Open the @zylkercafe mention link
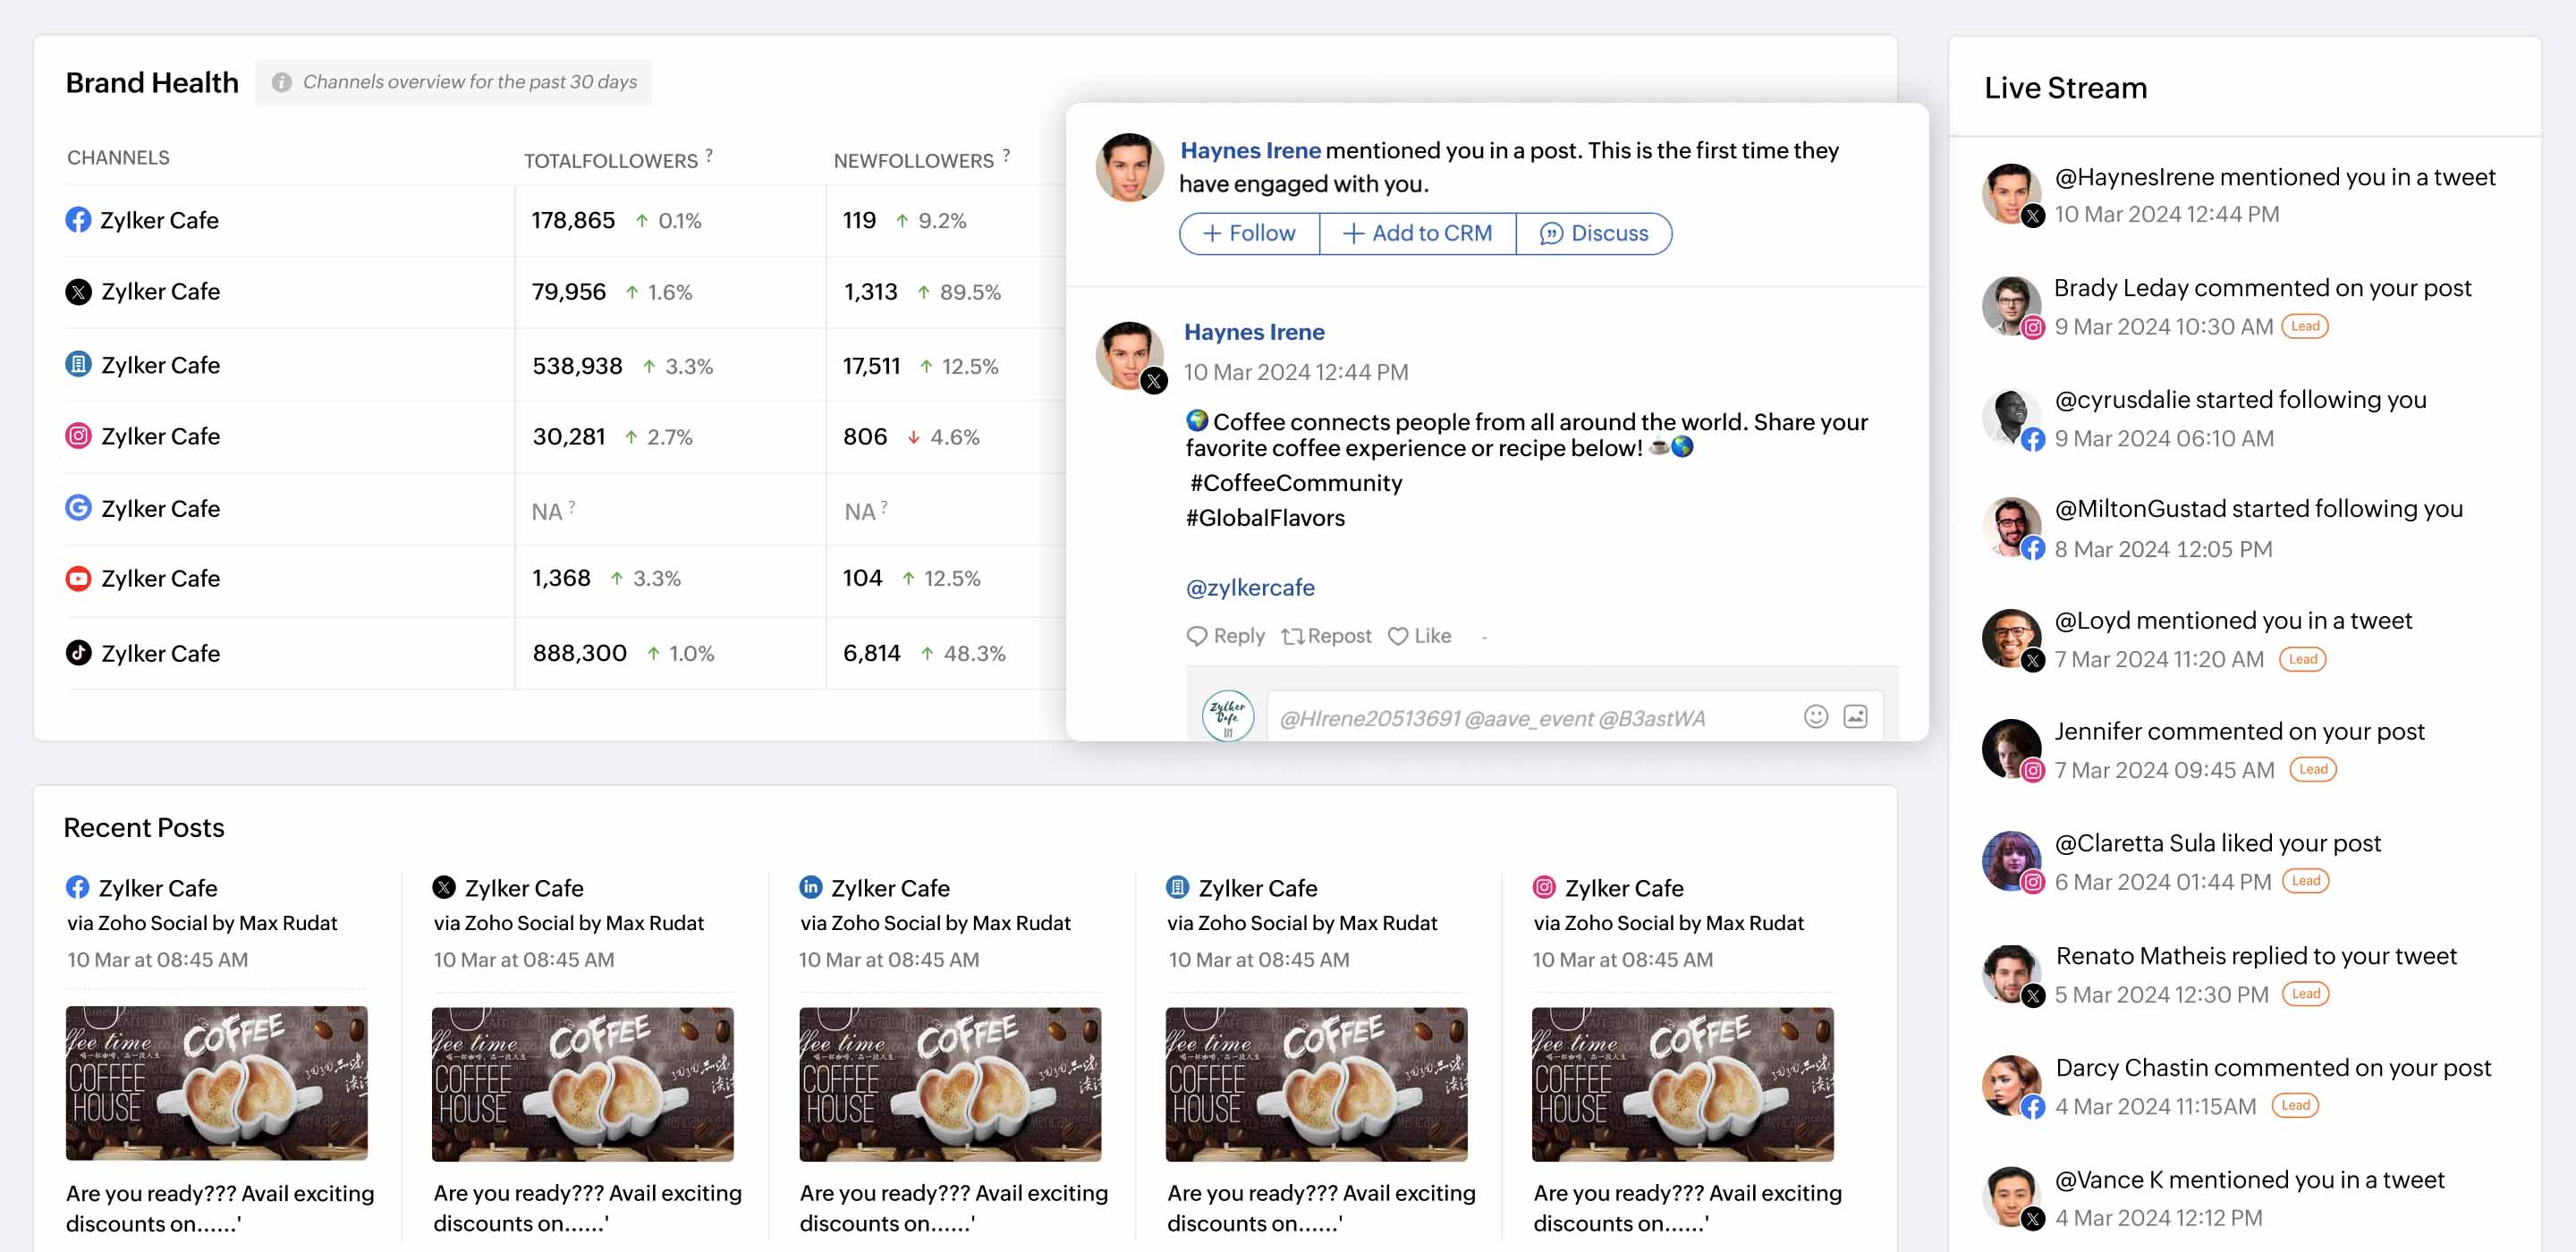This screenshot has height=1252, width=2576. pos(1250,588)
